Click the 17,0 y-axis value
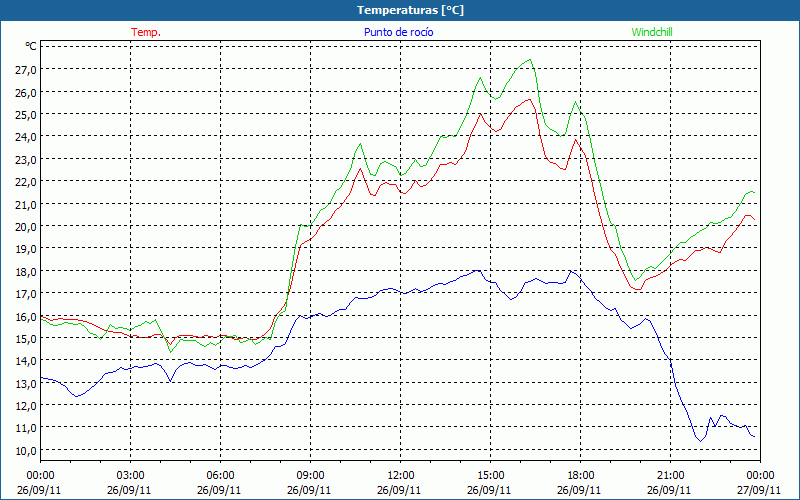 tap(26, 294)
